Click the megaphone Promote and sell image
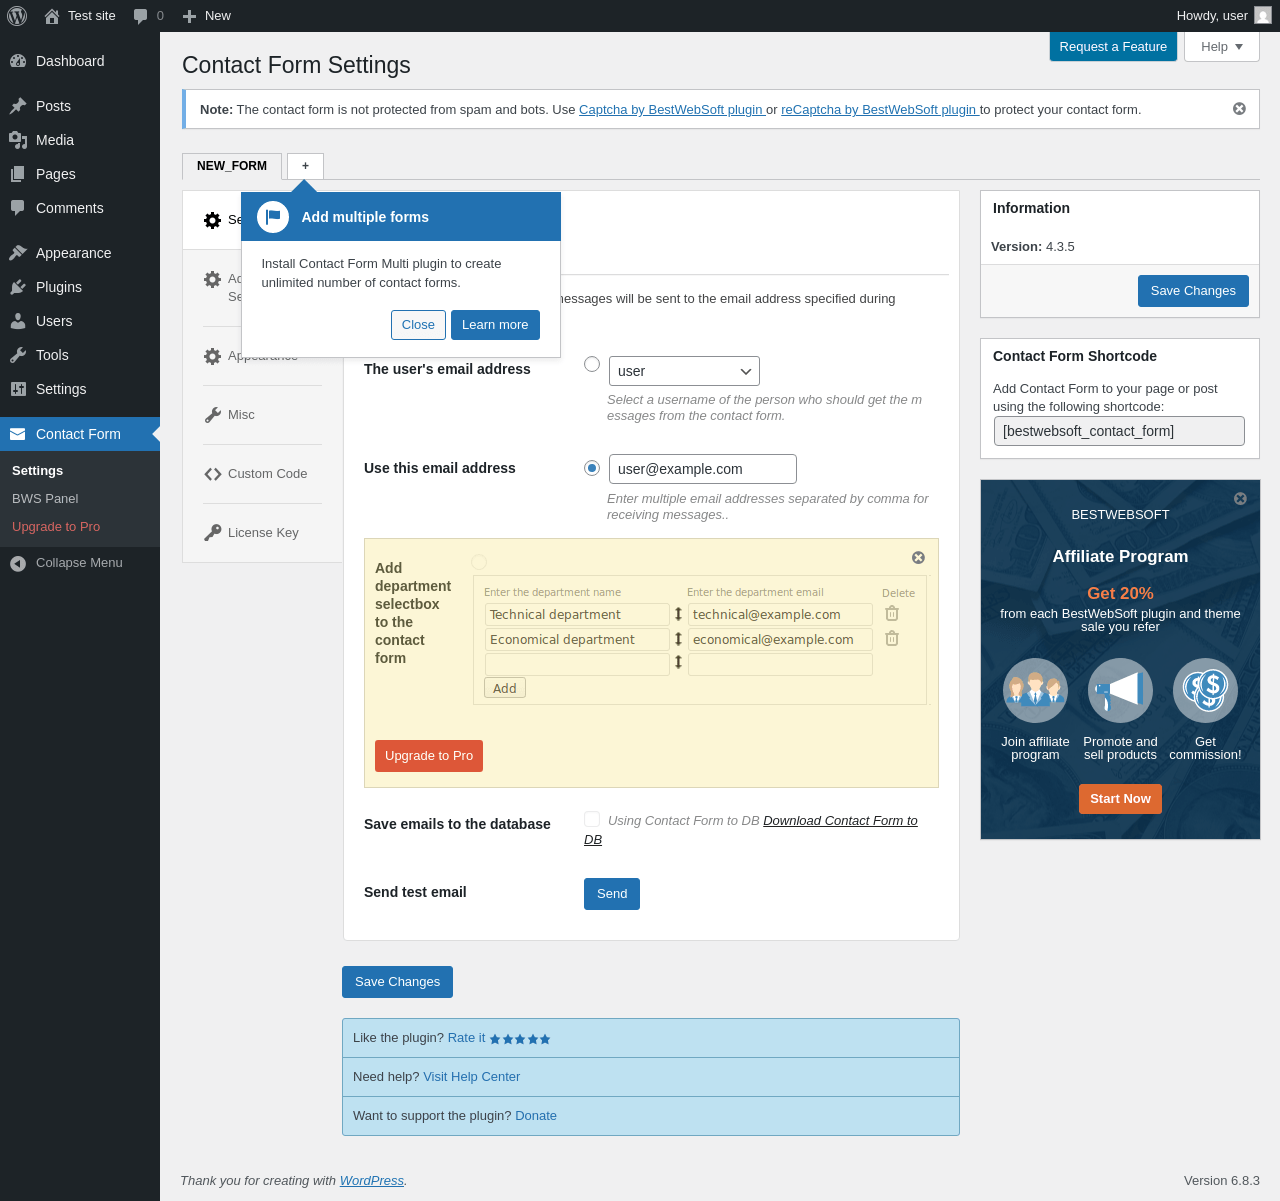Screen dimensions: 1280x1201 click(1120, 690)
